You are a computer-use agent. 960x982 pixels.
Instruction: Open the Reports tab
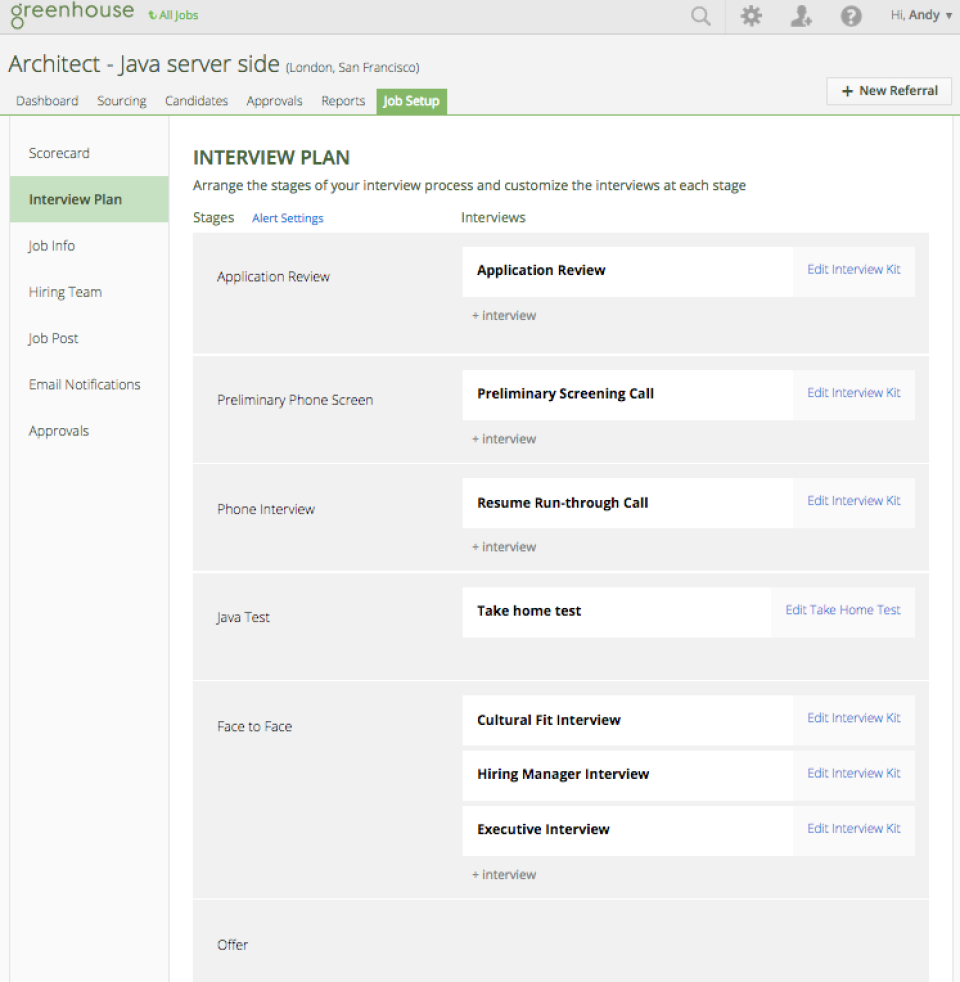[343, 101]
